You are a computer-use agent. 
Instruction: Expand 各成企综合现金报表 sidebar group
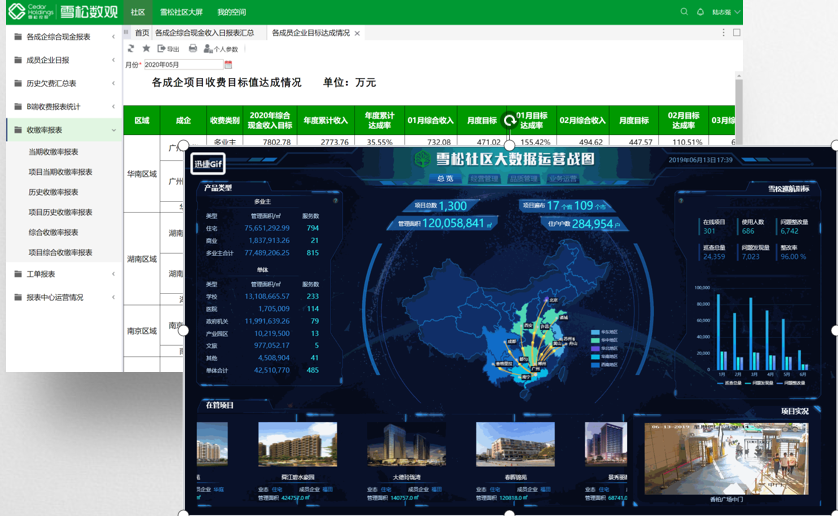click(64, 37)
